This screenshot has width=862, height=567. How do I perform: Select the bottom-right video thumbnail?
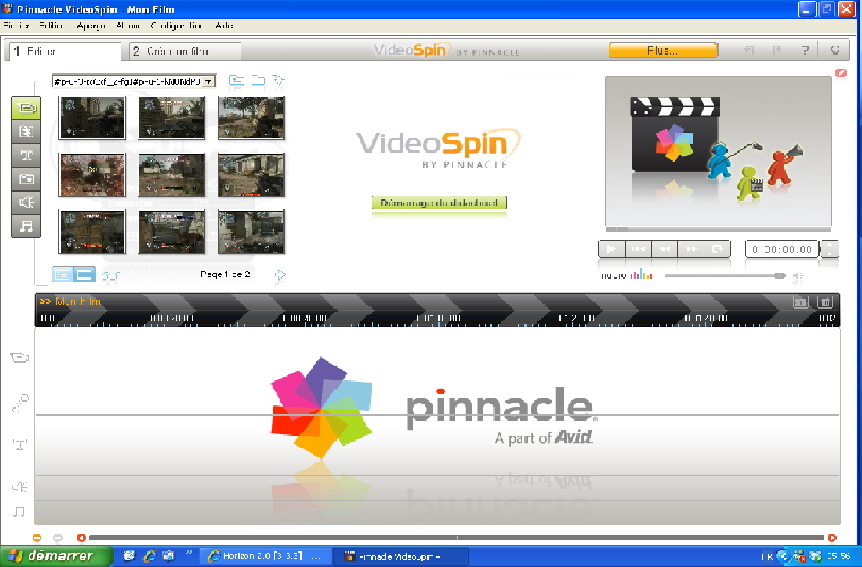point(251,232)
